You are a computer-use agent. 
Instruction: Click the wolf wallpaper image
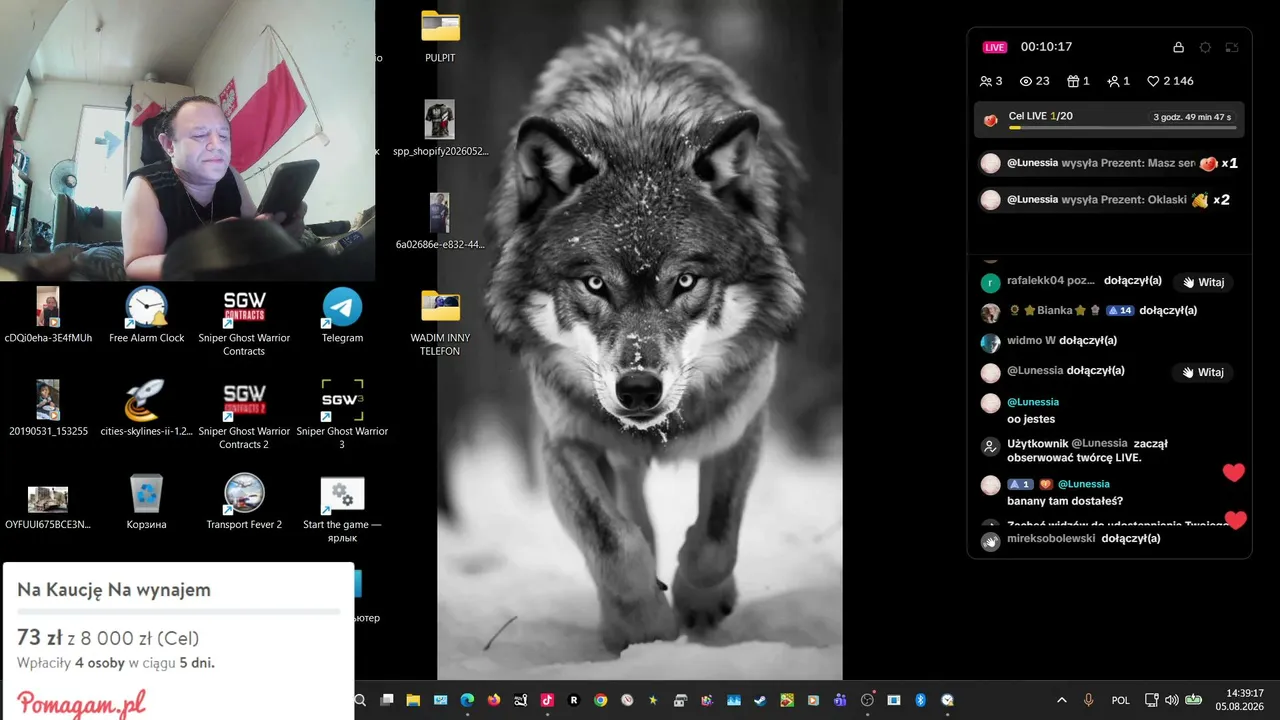[x=640, y=340]
